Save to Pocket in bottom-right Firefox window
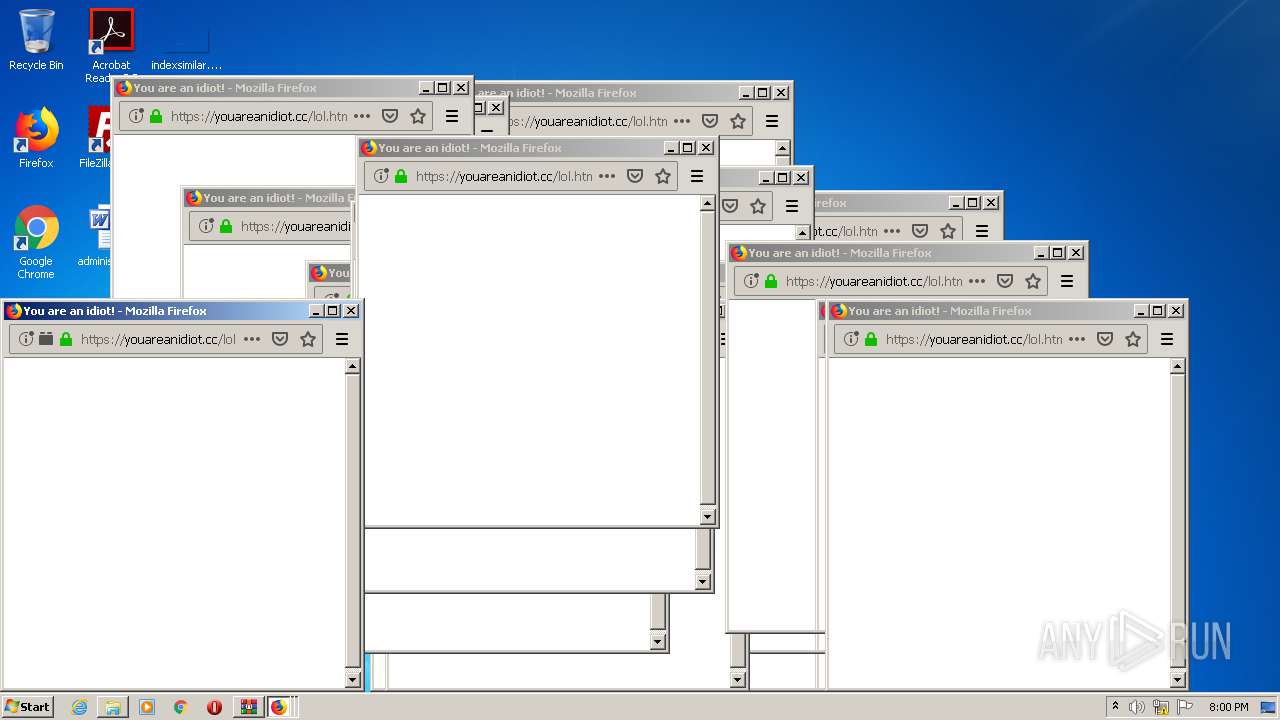 1105,339
